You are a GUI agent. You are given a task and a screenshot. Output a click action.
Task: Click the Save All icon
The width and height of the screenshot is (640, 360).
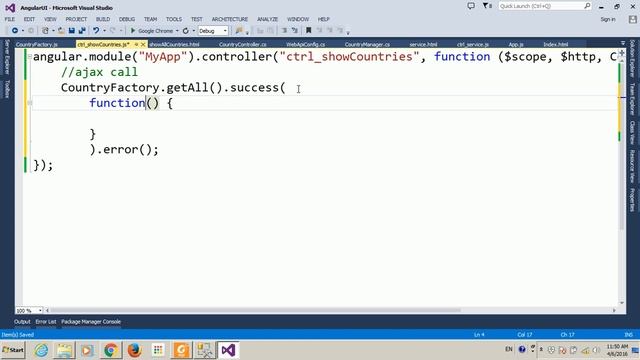pos(82,31)
